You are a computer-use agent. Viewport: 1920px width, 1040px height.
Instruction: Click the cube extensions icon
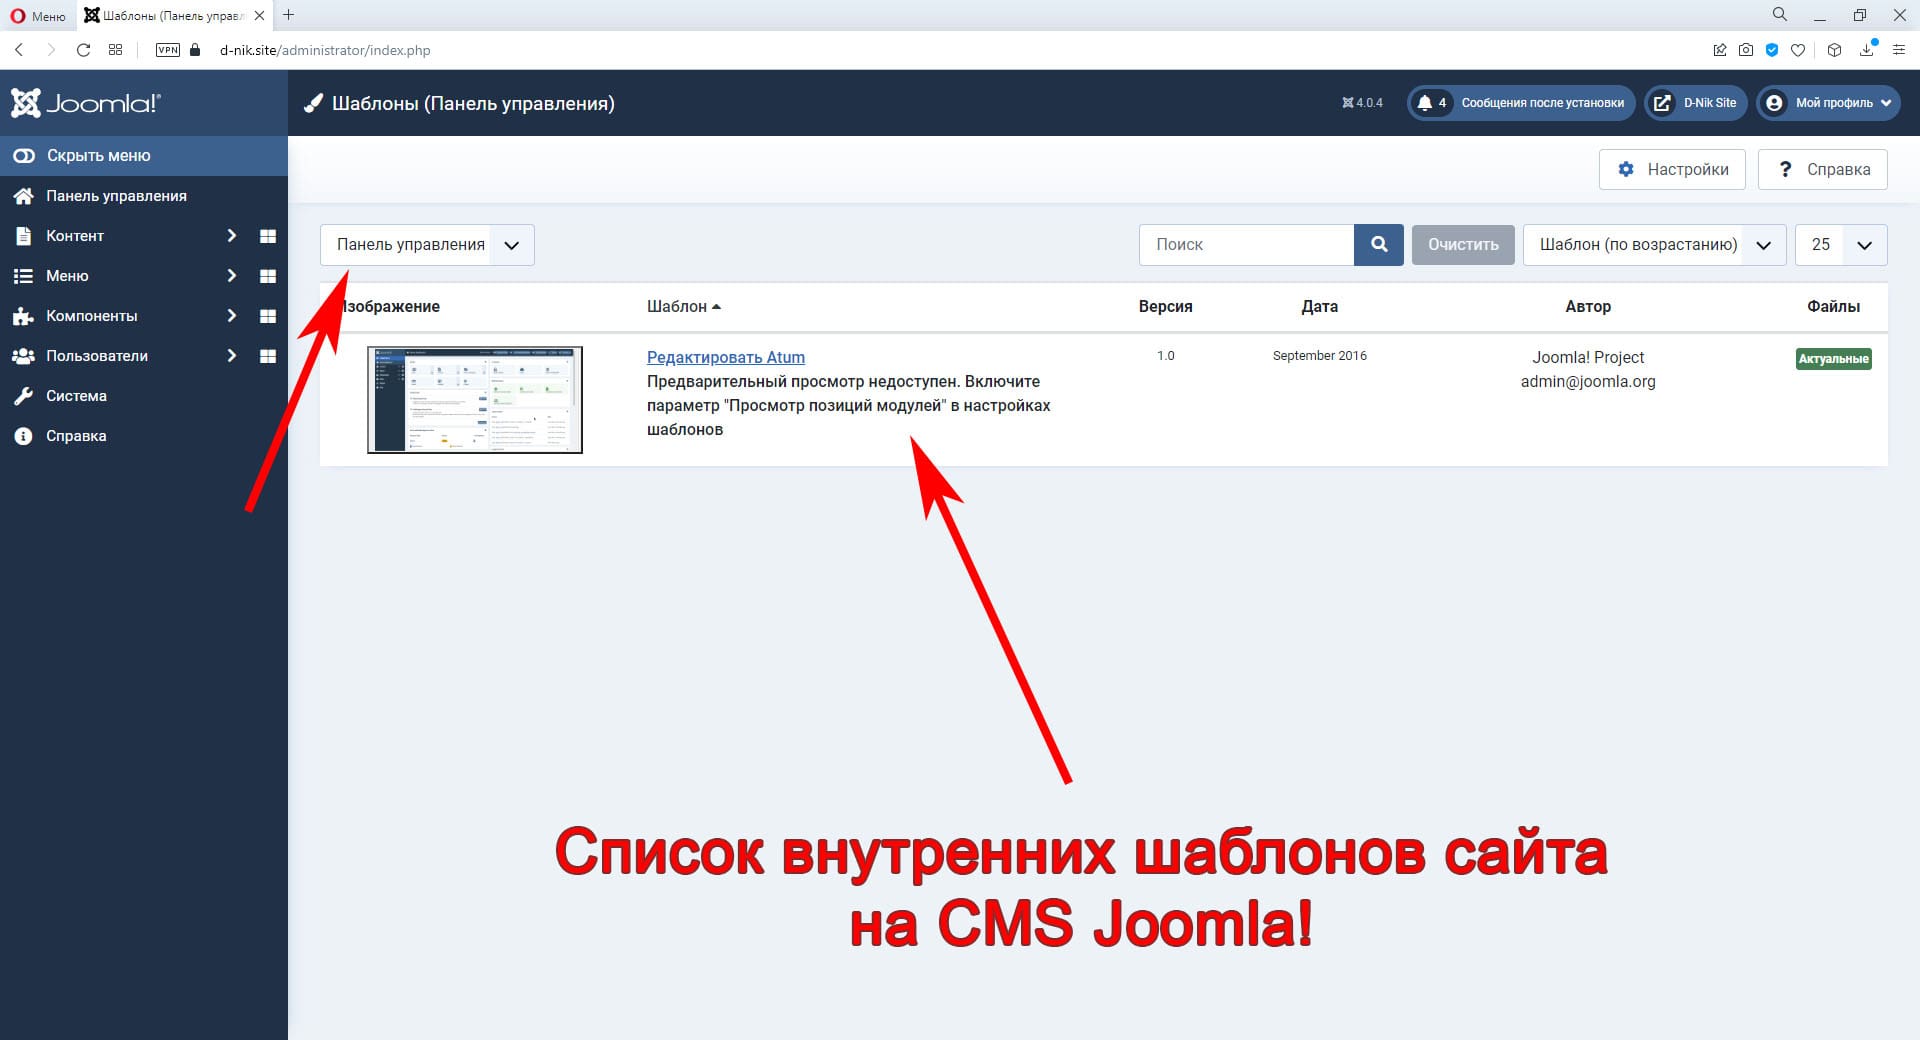pyautogui.click(x=1834, y=50)
